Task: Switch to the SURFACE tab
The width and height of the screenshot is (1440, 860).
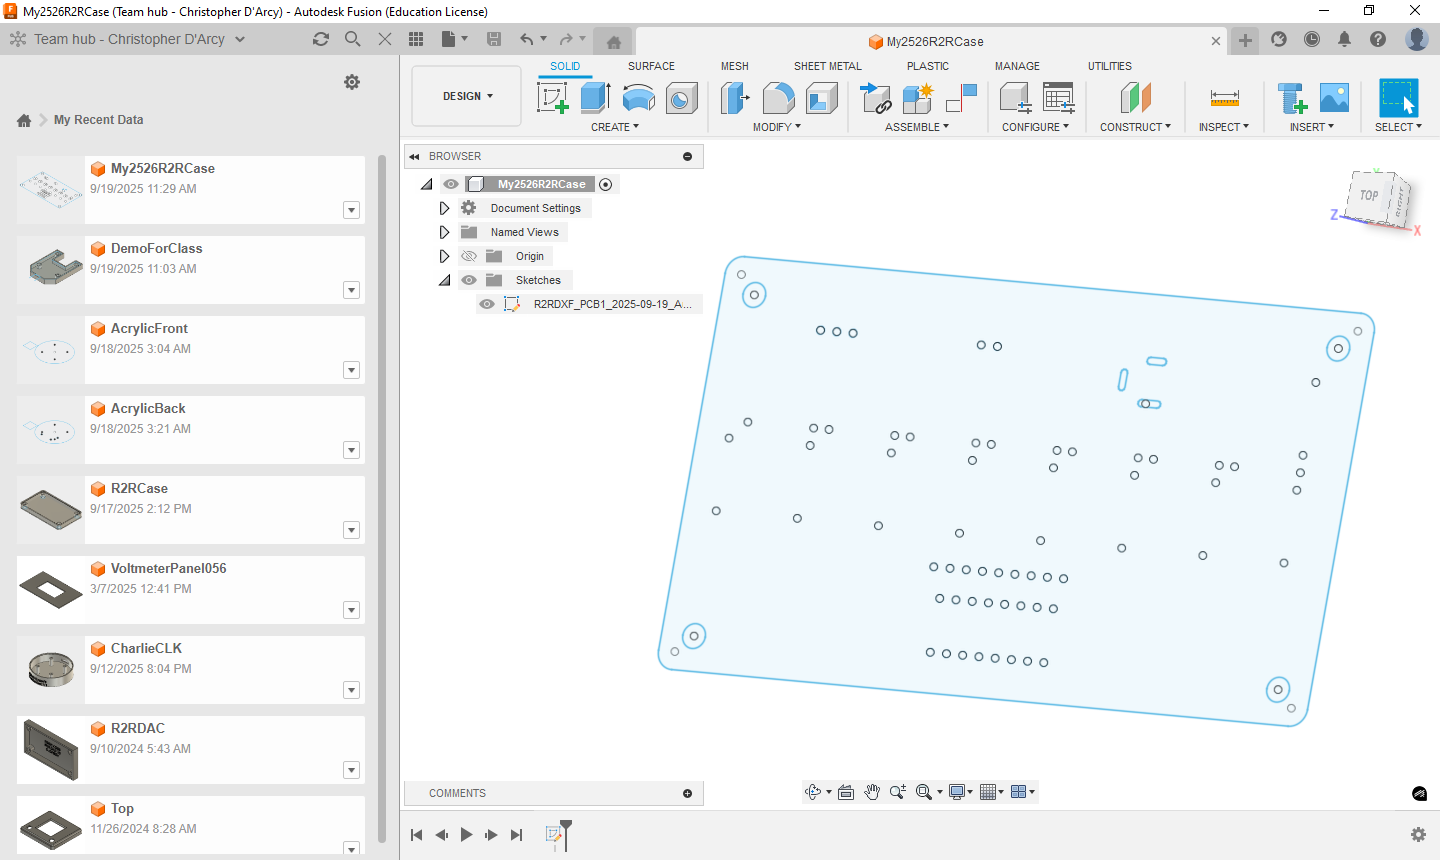Action: click(651, 66)
